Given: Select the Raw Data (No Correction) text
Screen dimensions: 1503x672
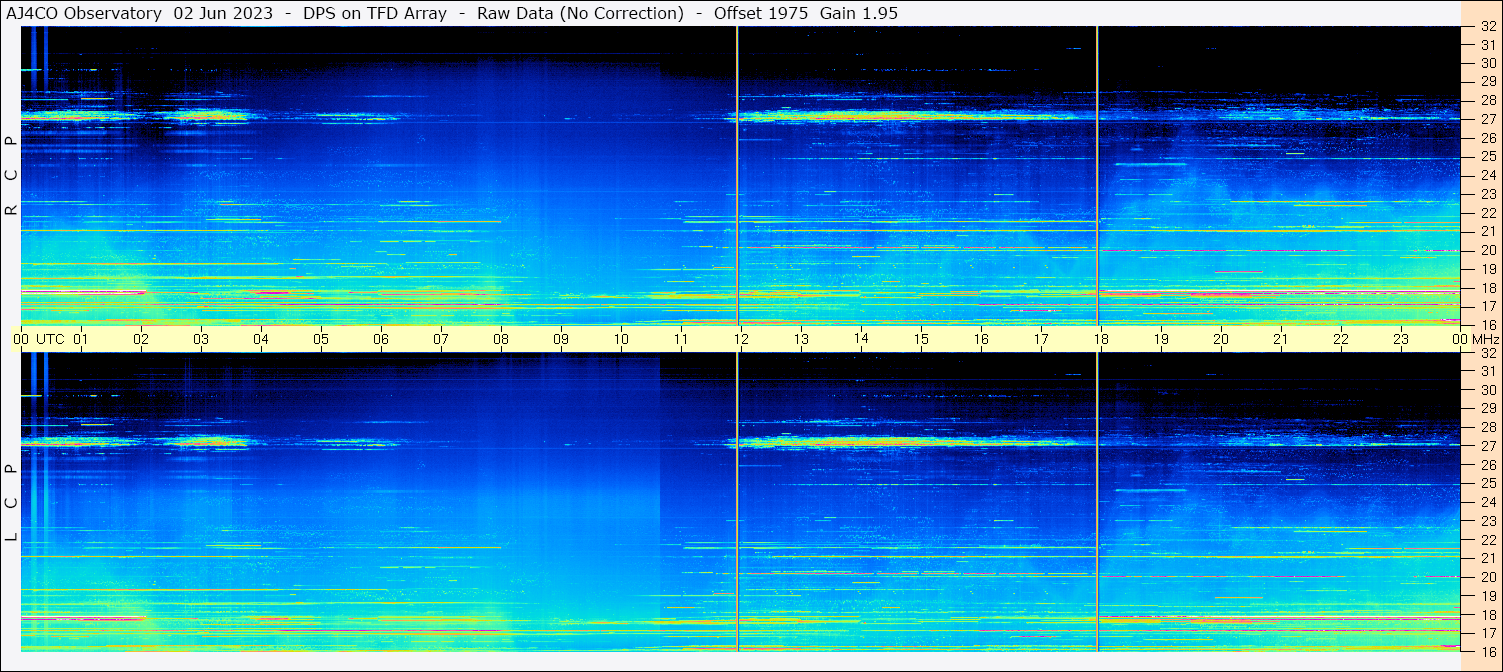Looking at the screenshot, I should (580, 13).
